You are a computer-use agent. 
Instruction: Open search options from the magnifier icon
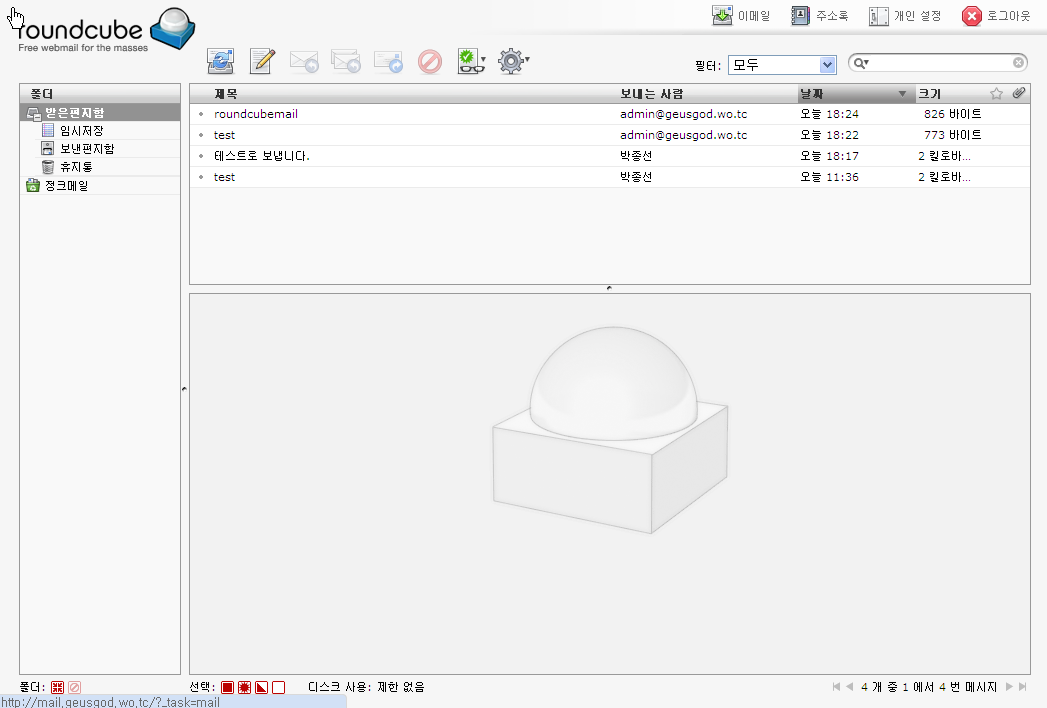pyautogui.click(x=861, y=63)
